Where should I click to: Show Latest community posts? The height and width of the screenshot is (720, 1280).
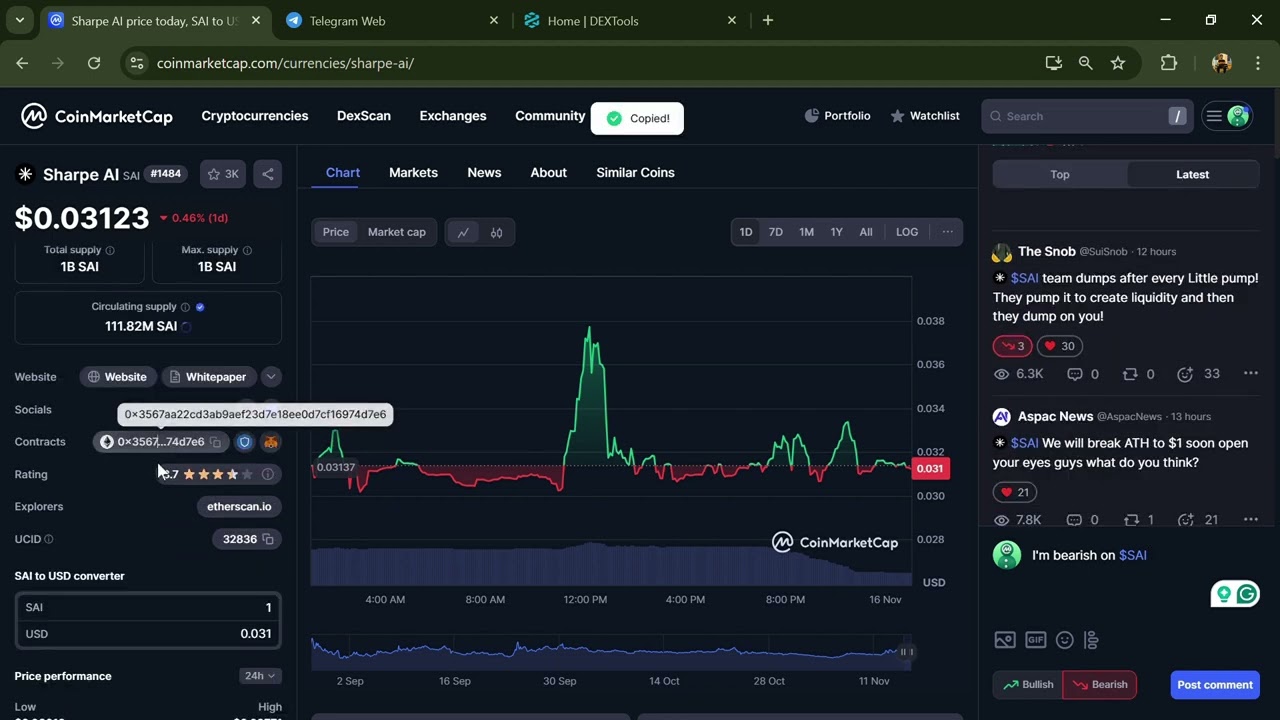[x=1192, y=174]
